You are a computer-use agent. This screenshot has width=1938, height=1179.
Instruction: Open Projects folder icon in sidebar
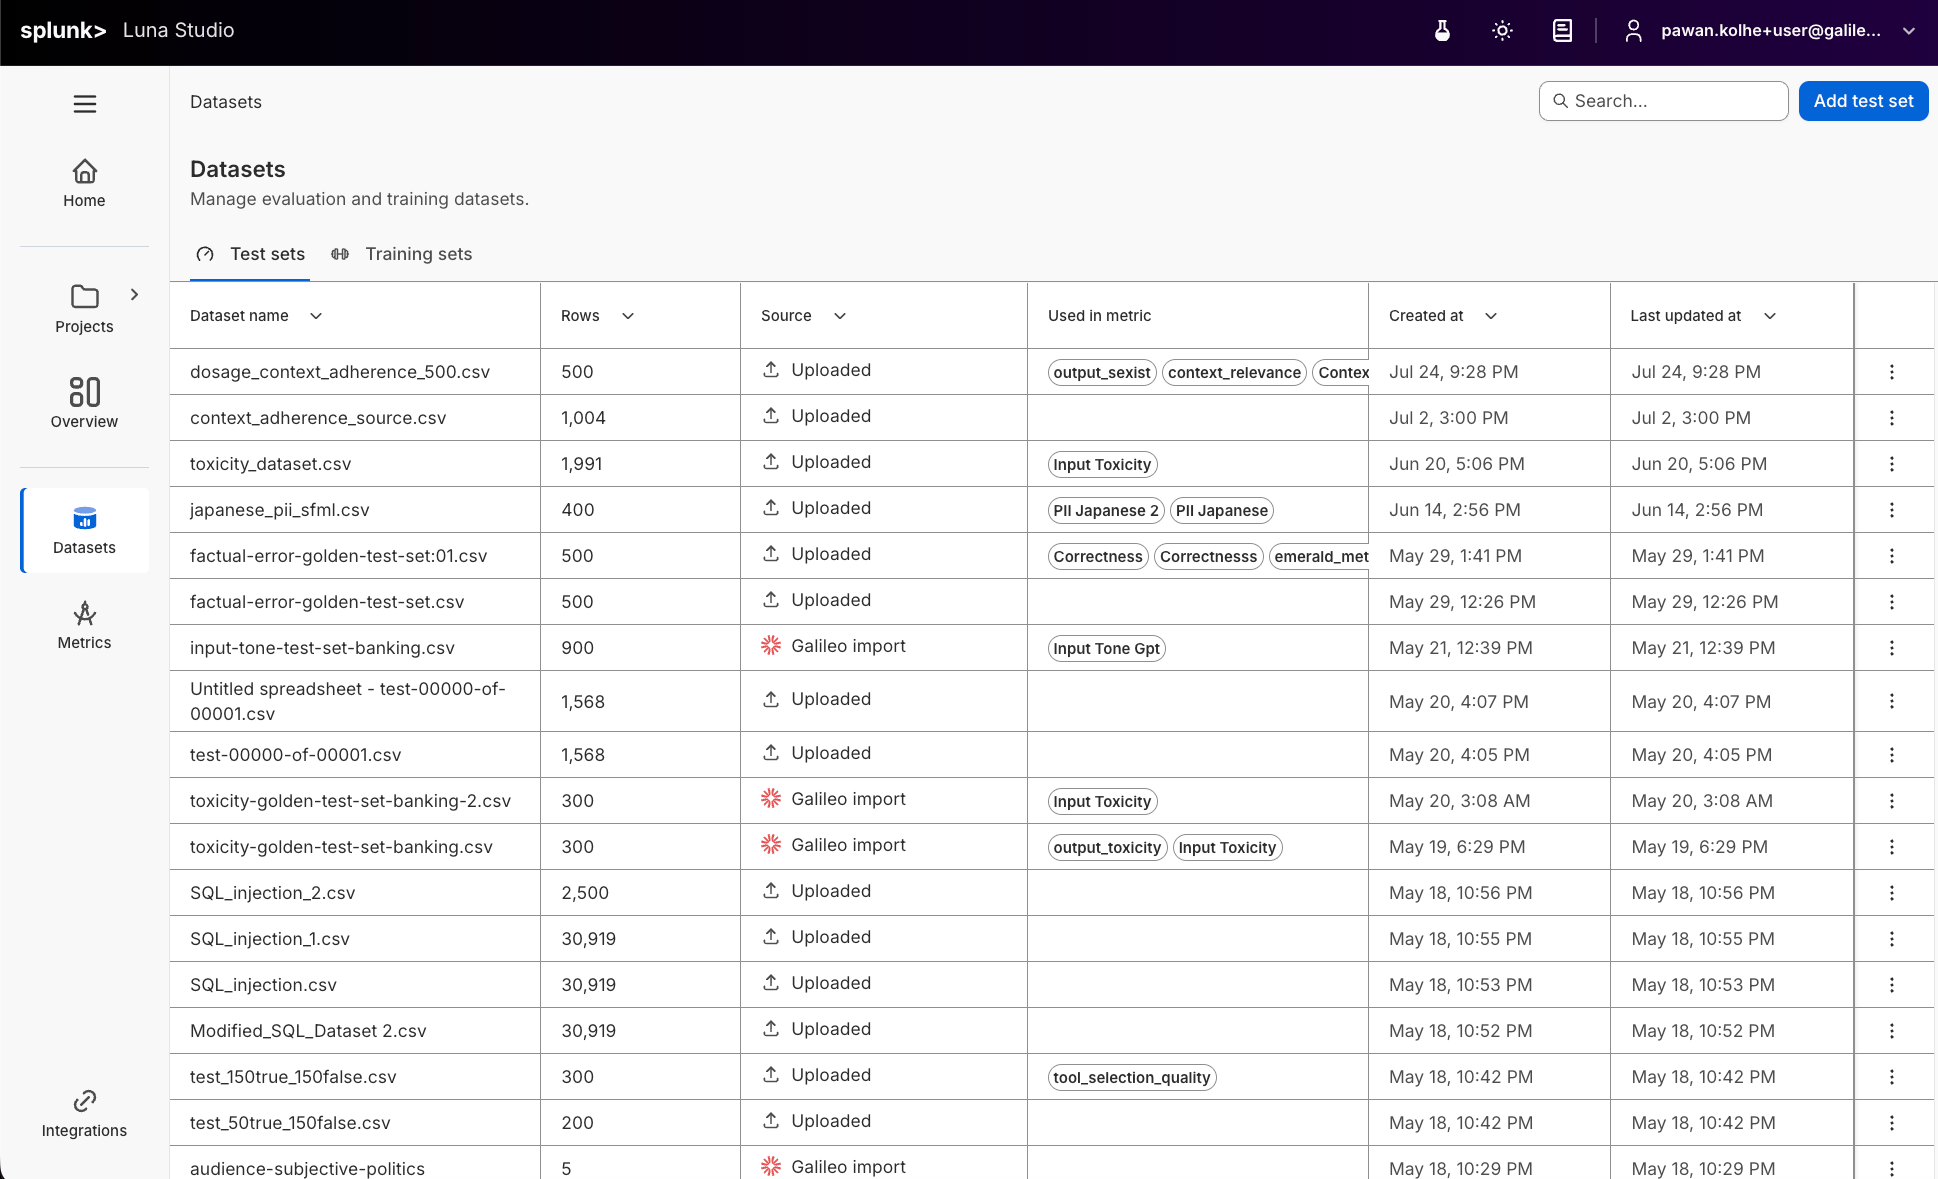(85, 296)
